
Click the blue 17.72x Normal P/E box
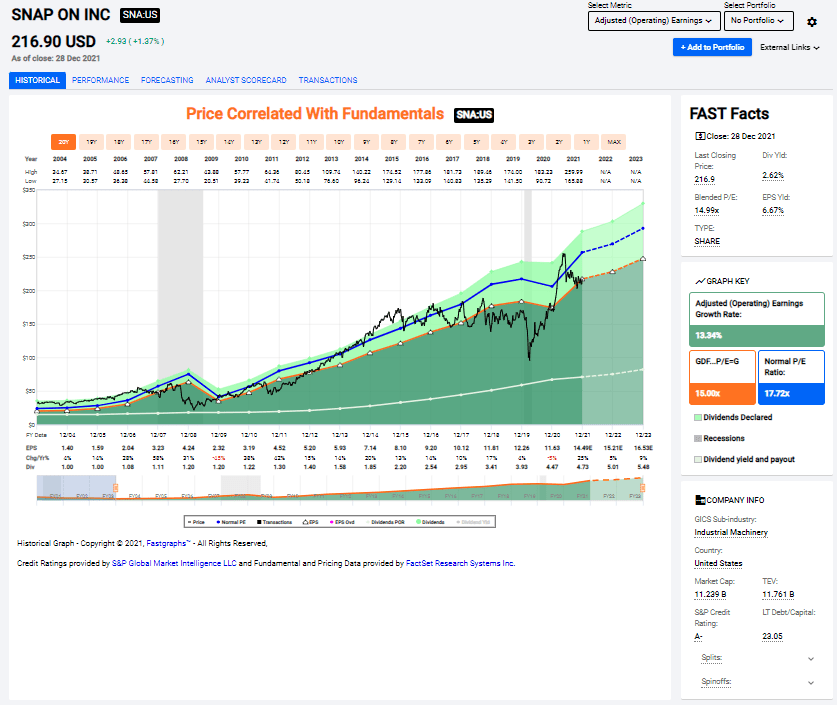(791, 393)
